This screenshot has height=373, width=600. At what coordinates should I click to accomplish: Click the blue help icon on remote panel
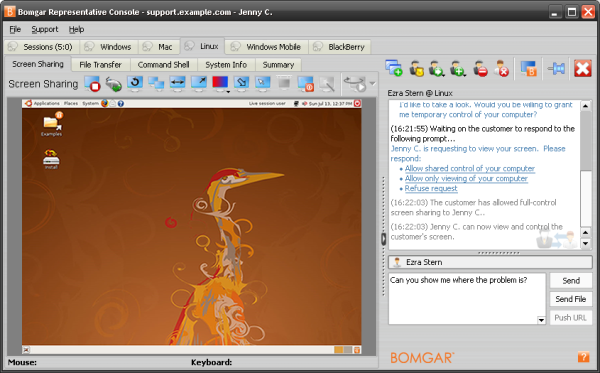pos(121,103)
